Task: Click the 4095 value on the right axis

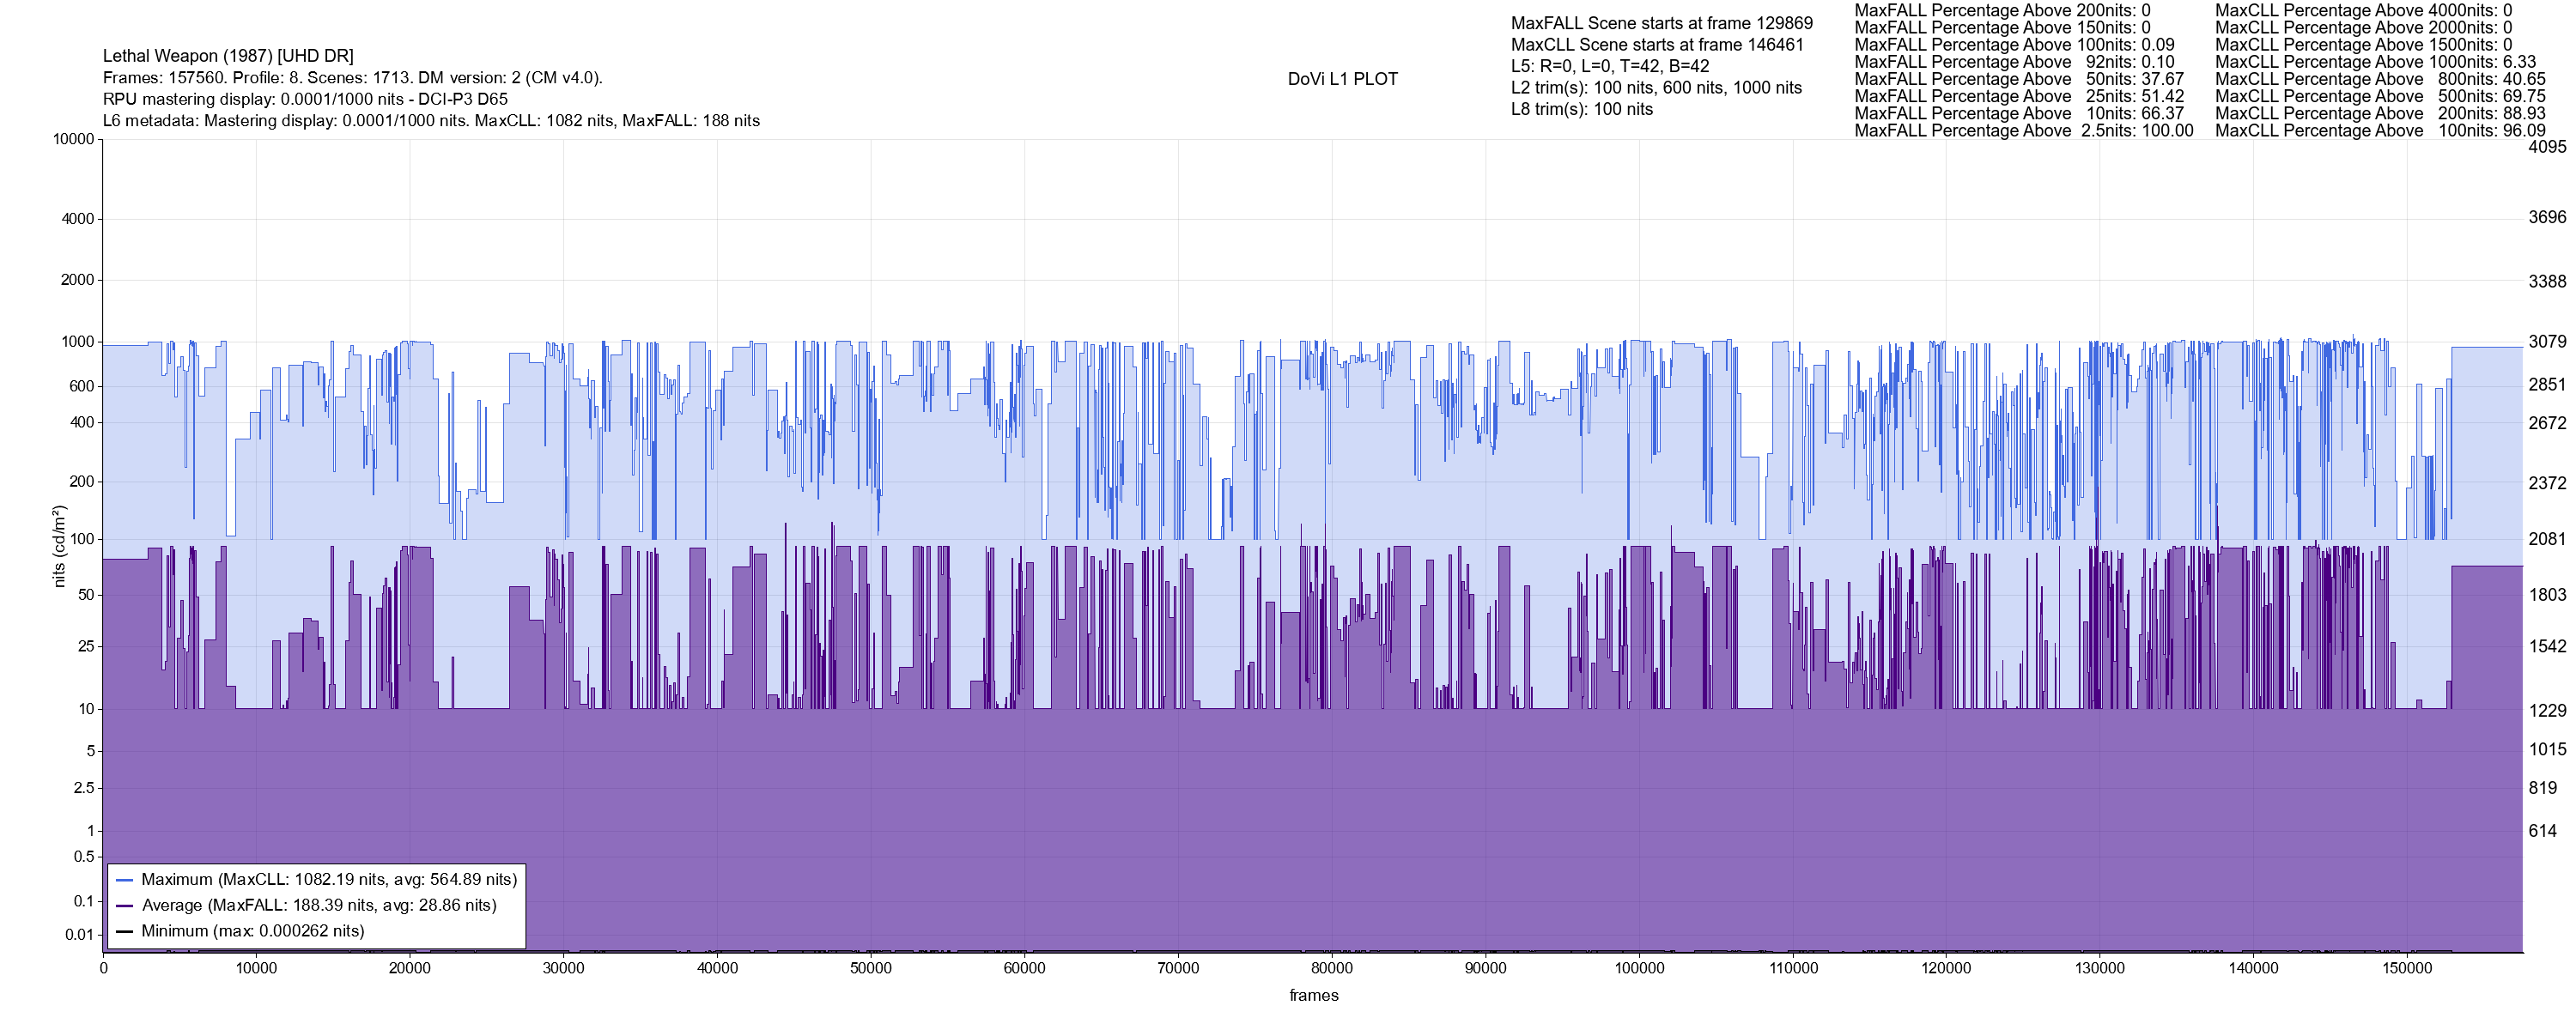Action: (2546, 147)
